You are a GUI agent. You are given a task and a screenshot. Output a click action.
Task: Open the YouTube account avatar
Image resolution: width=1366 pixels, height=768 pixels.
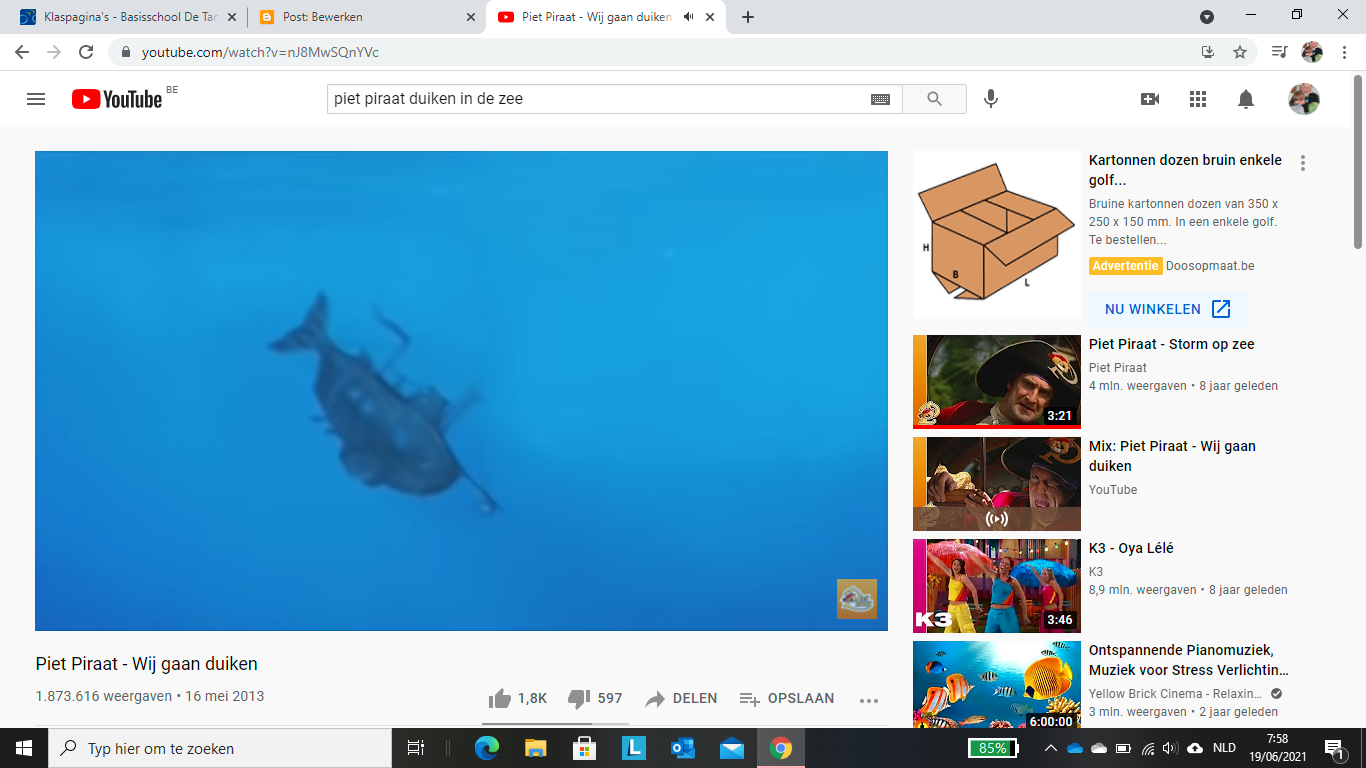(x=1304, y=99)
